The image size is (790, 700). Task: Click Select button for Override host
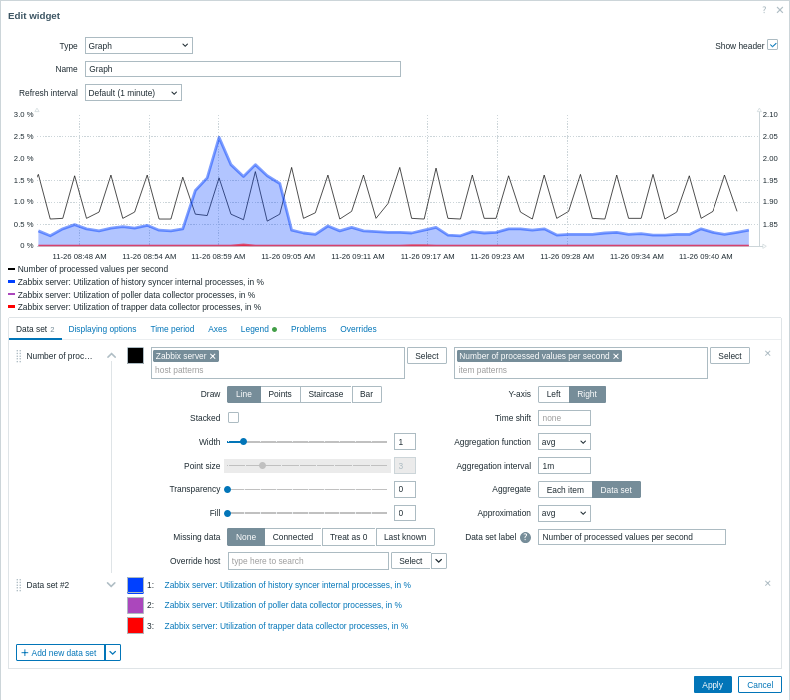point(411,561)
